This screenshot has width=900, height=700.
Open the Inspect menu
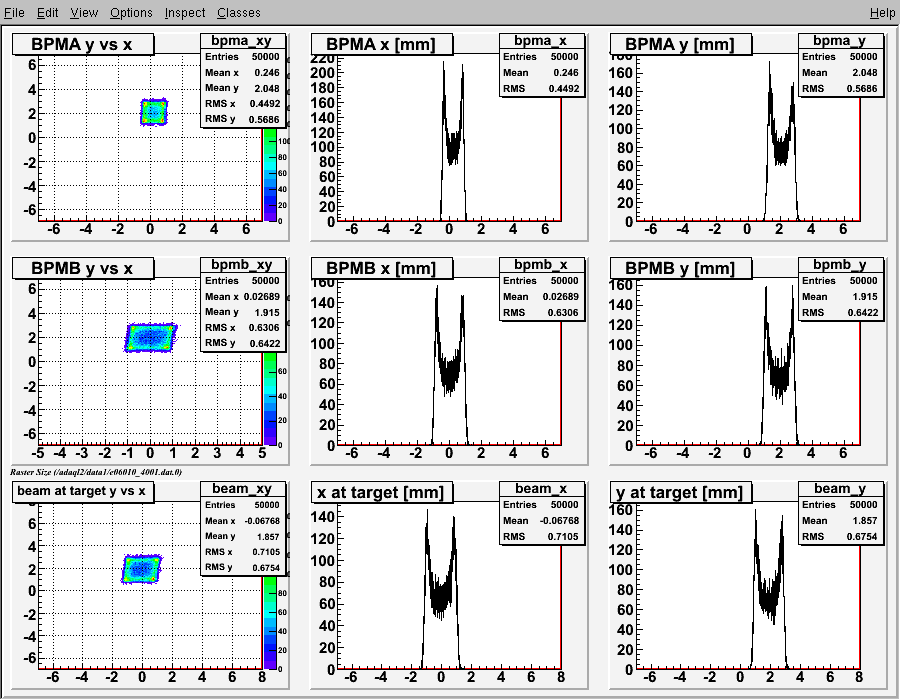click(185, 12)
